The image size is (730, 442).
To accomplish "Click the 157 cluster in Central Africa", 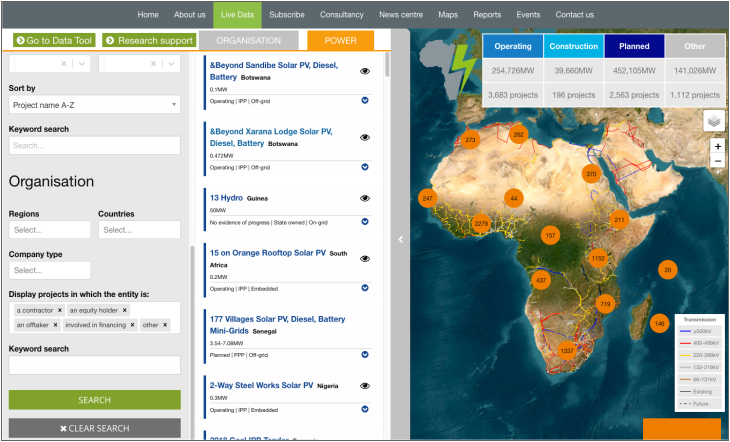I will point(550,236).
